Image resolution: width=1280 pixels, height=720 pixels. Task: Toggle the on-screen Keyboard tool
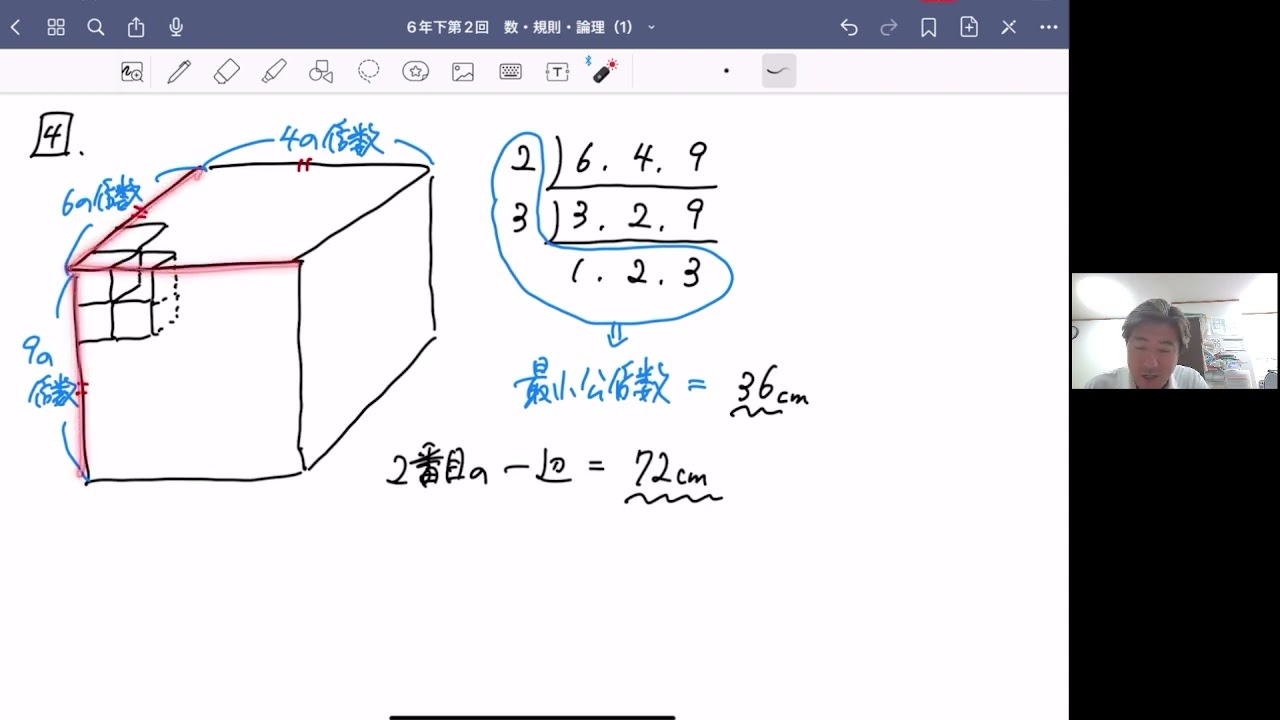point(510,71)
